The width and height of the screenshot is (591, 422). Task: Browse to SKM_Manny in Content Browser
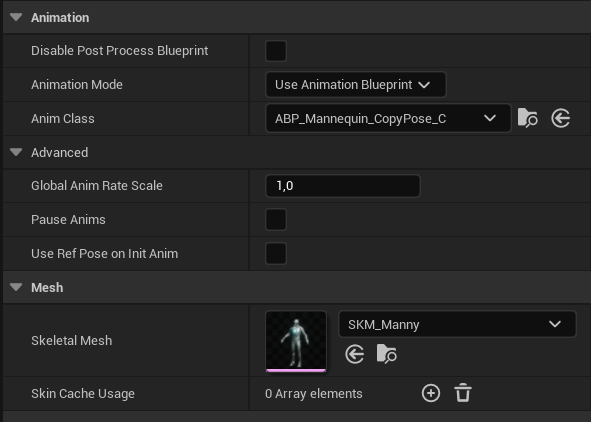coord(386,354)
